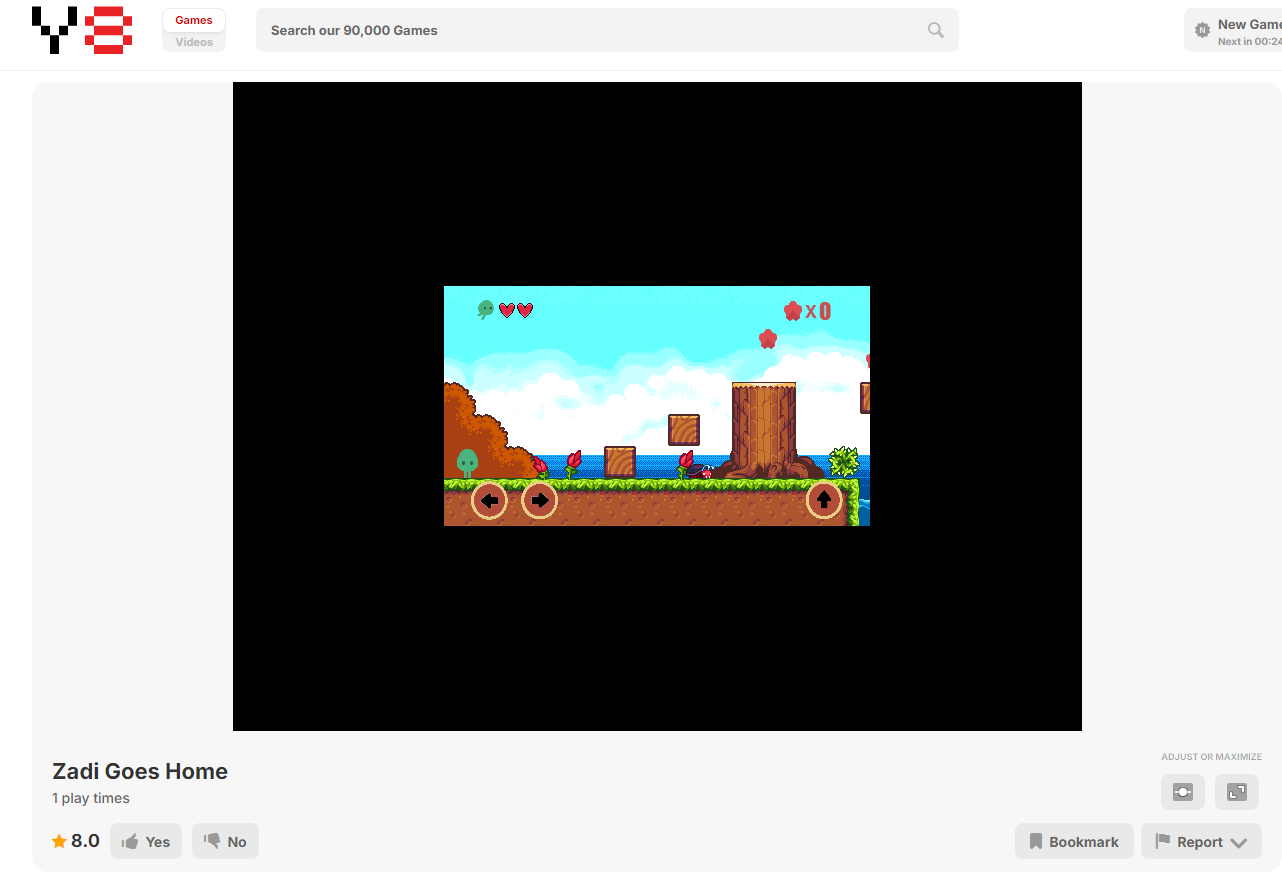
Task: Toggle Bookmark for this game
Action: click(x=1074, y=841)
